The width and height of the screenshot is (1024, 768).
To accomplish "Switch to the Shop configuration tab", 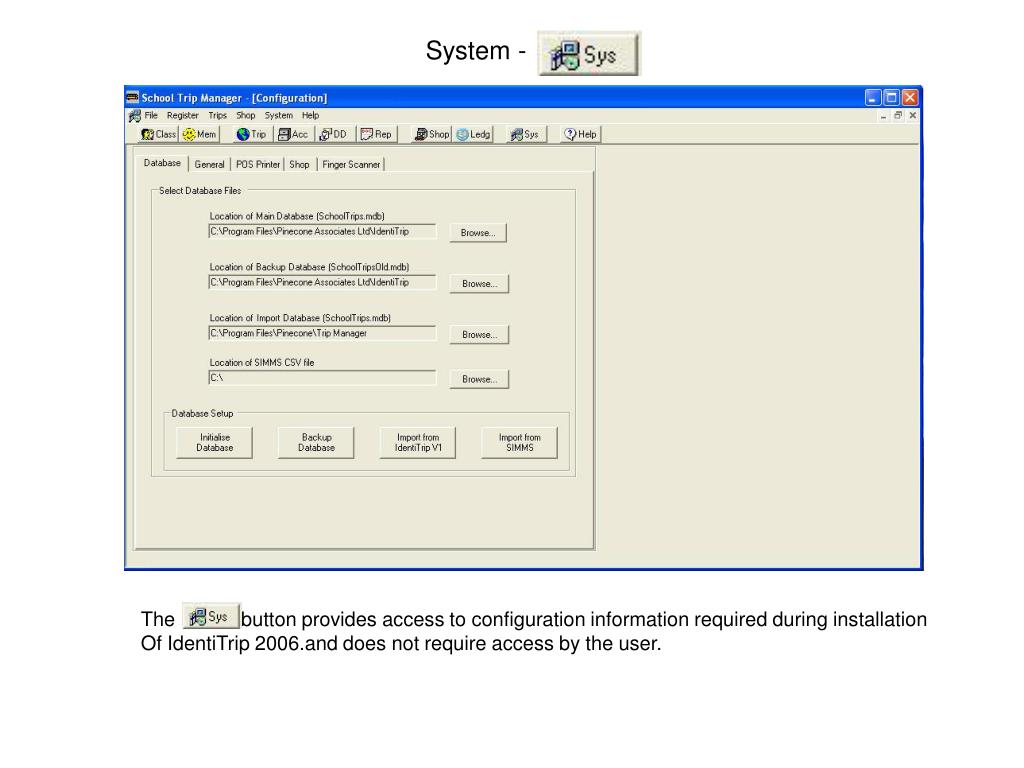I will pyautogui.click(x=299, y=165).
